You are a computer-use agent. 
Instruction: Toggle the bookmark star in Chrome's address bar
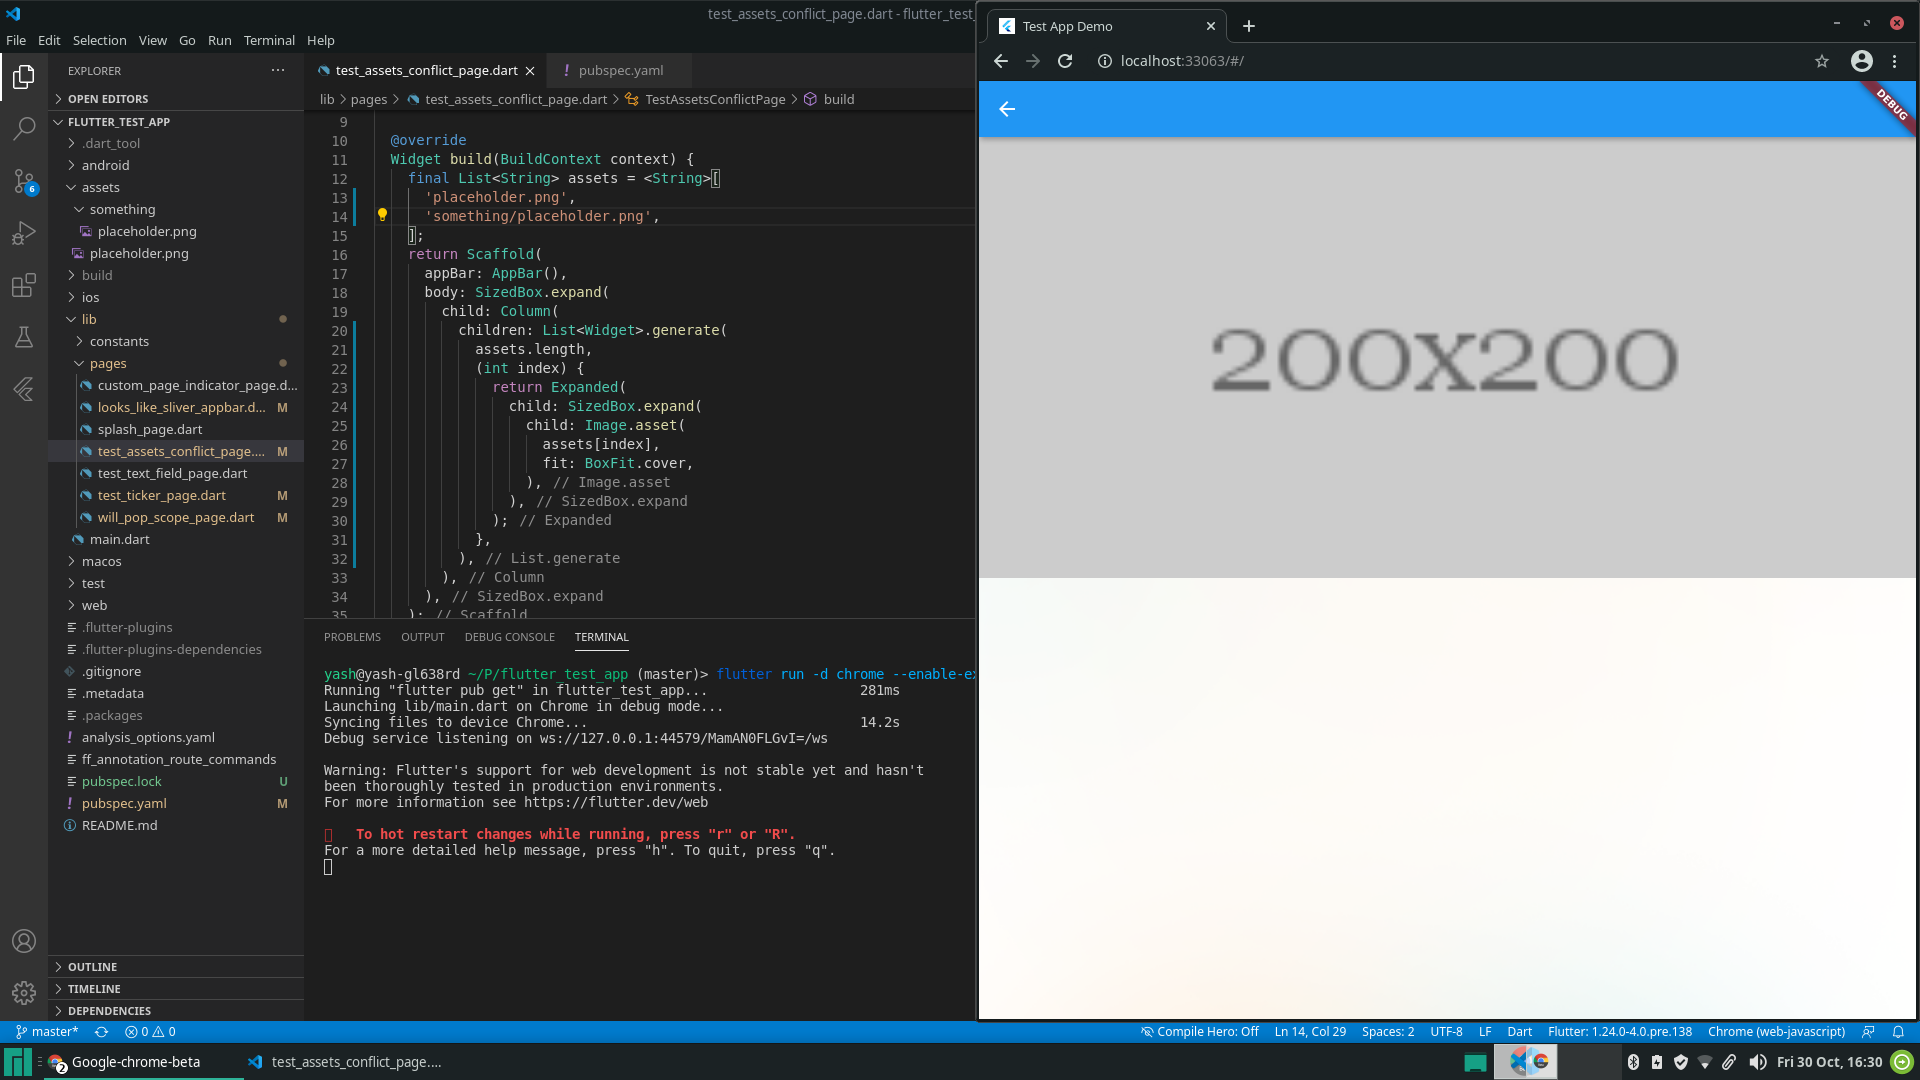pos(1822,61)
